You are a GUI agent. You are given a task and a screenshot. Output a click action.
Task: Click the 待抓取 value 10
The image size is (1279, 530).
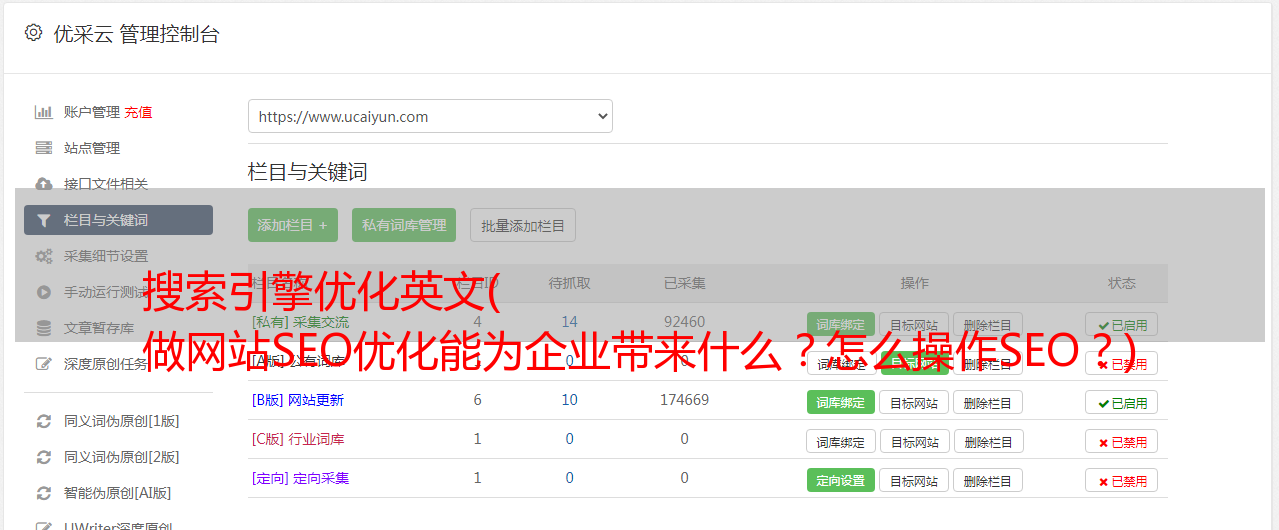click(570, 400)
